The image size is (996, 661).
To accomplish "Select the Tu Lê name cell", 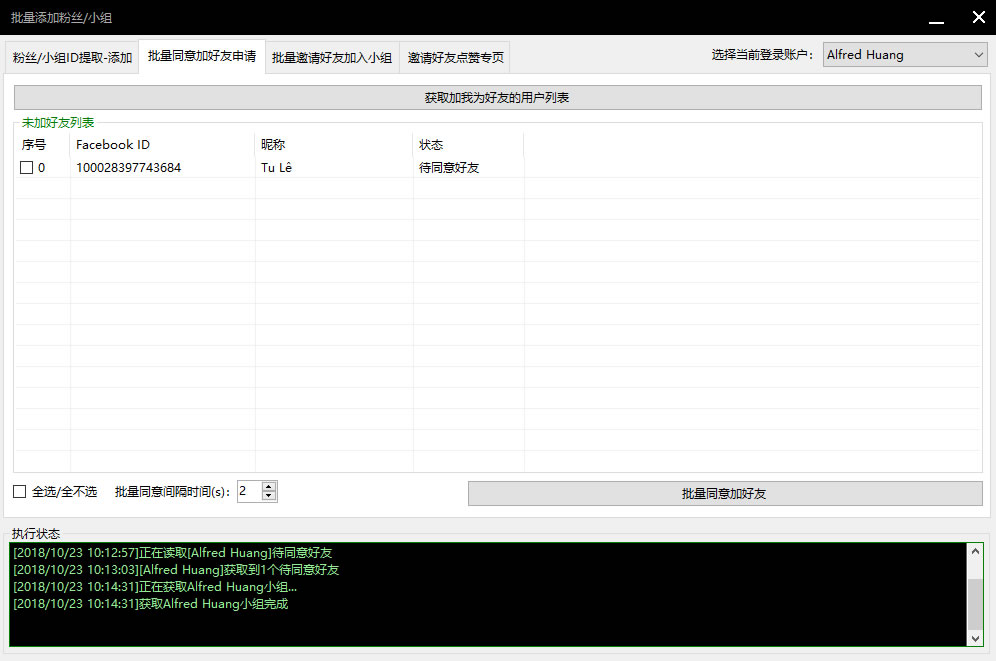I will (x=276, y=168).
